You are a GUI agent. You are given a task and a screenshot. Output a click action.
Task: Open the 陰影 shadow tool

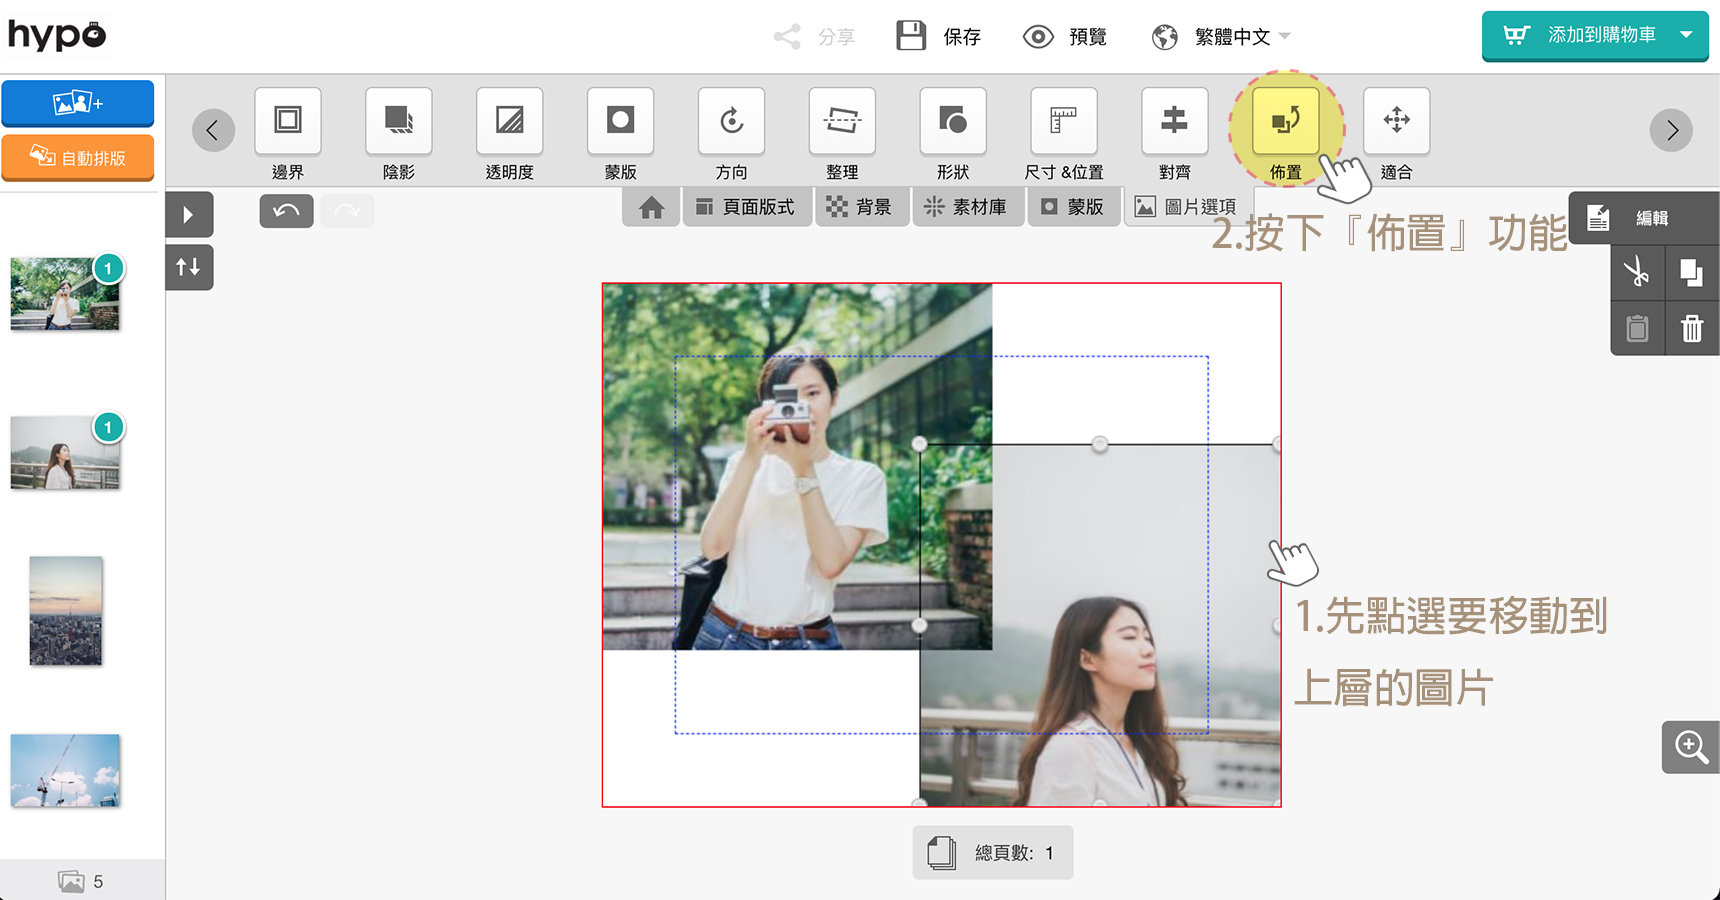click(399, 122)
